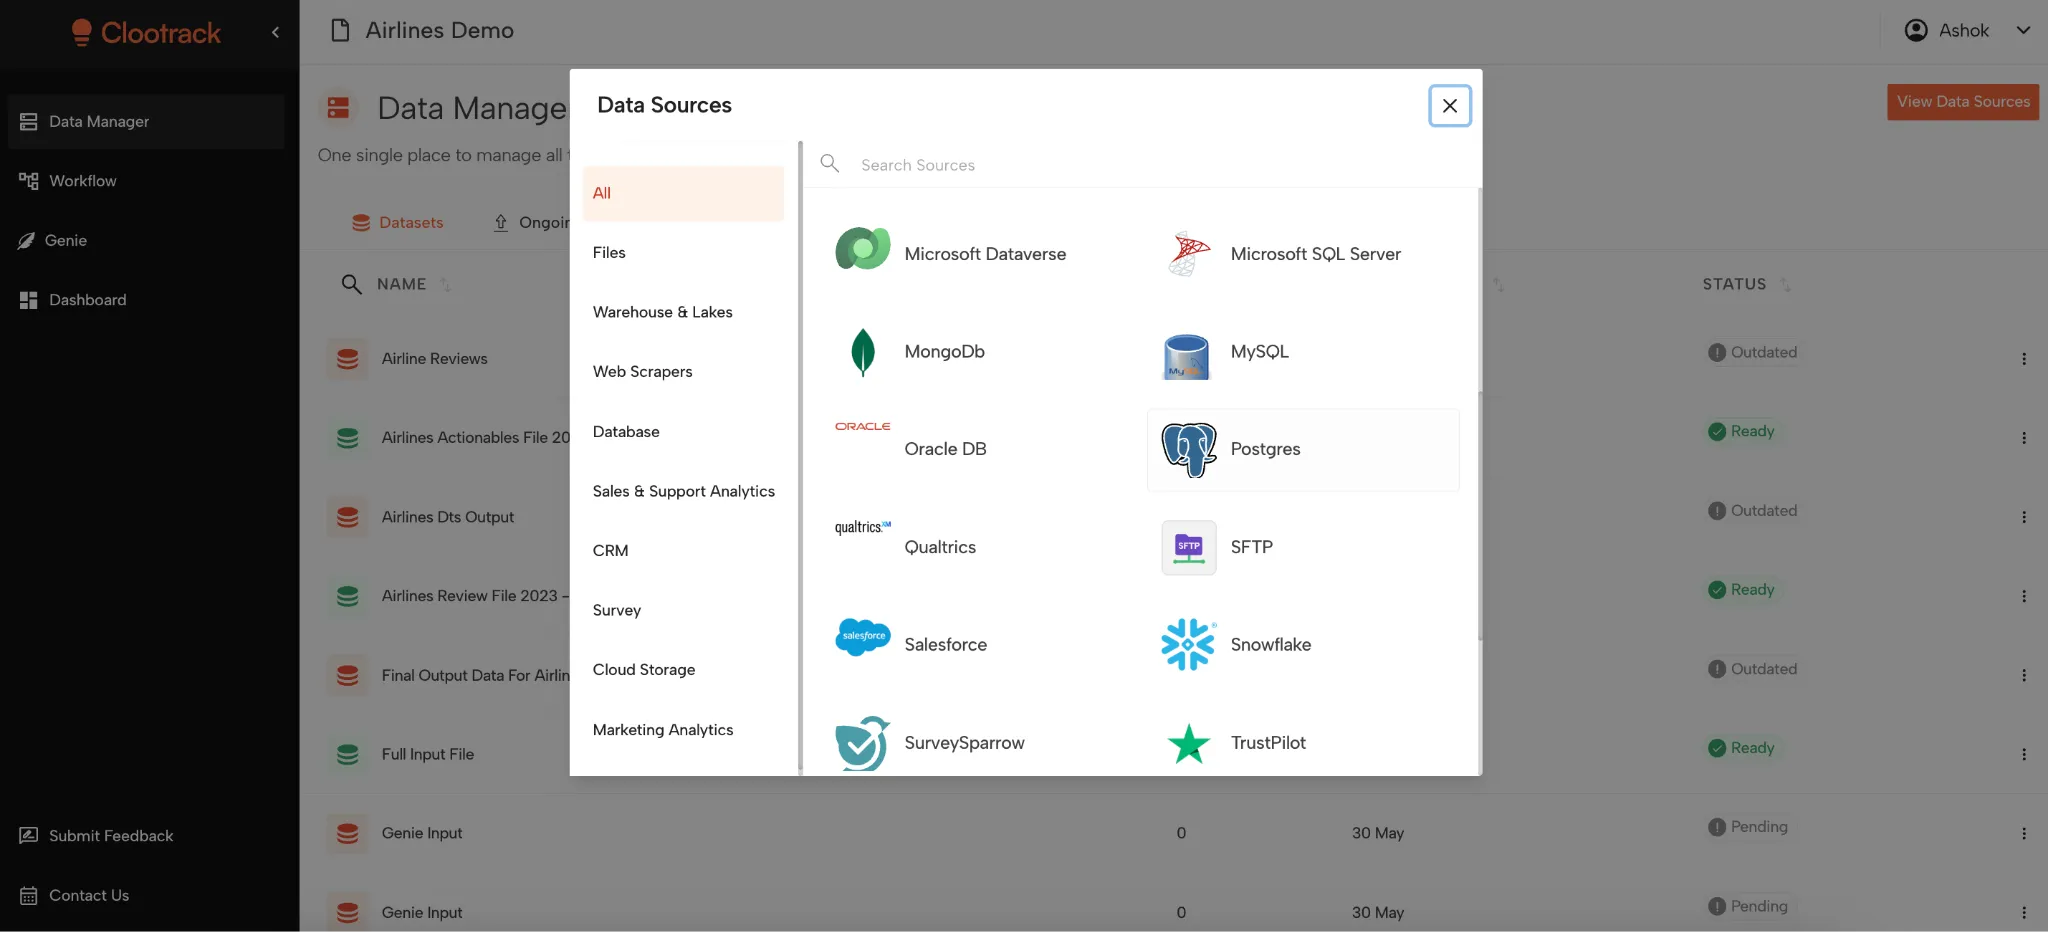Click the category list scrollbar
Viewport: 2048px width, 932px height.
800,455
